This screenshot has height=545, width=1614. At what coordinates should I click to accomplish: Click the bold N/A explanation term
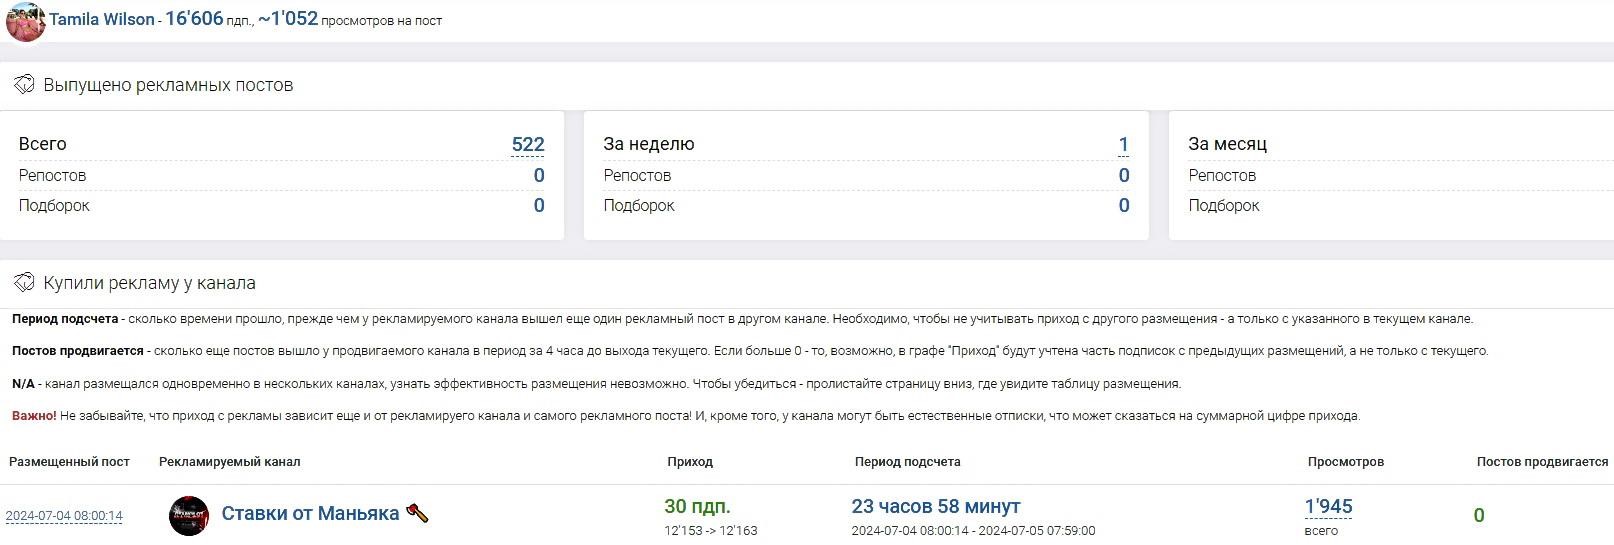(x=23, y=384)
